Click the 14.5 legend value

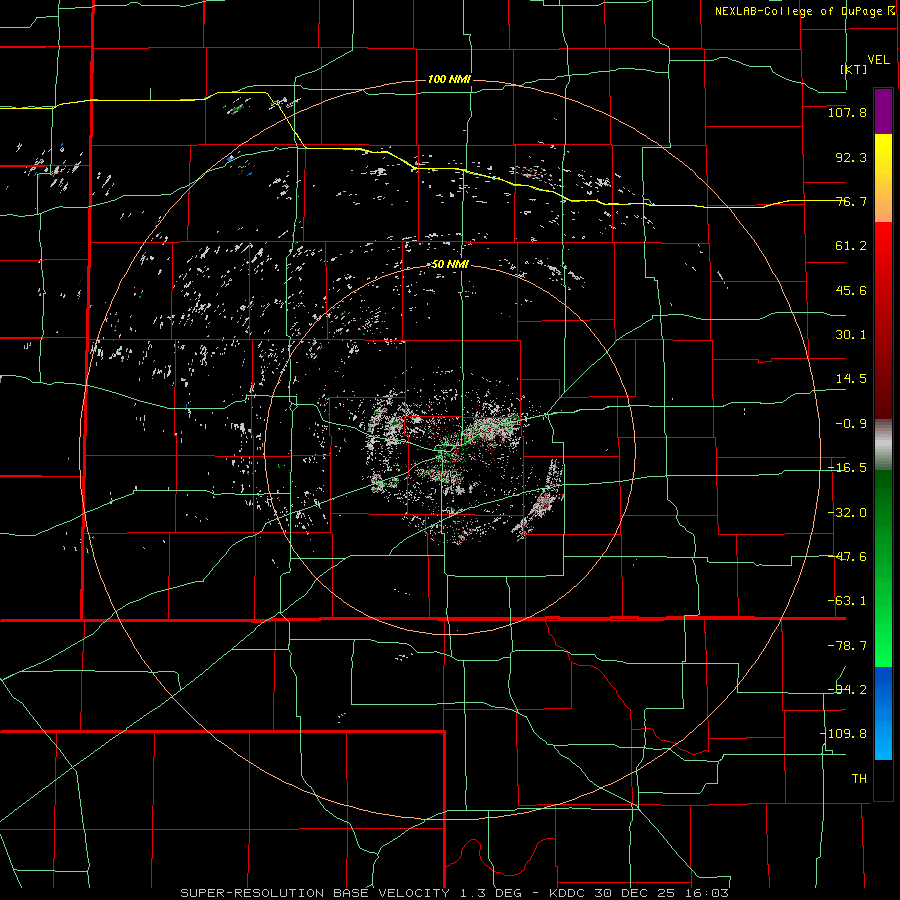click(x=851, y=379)
